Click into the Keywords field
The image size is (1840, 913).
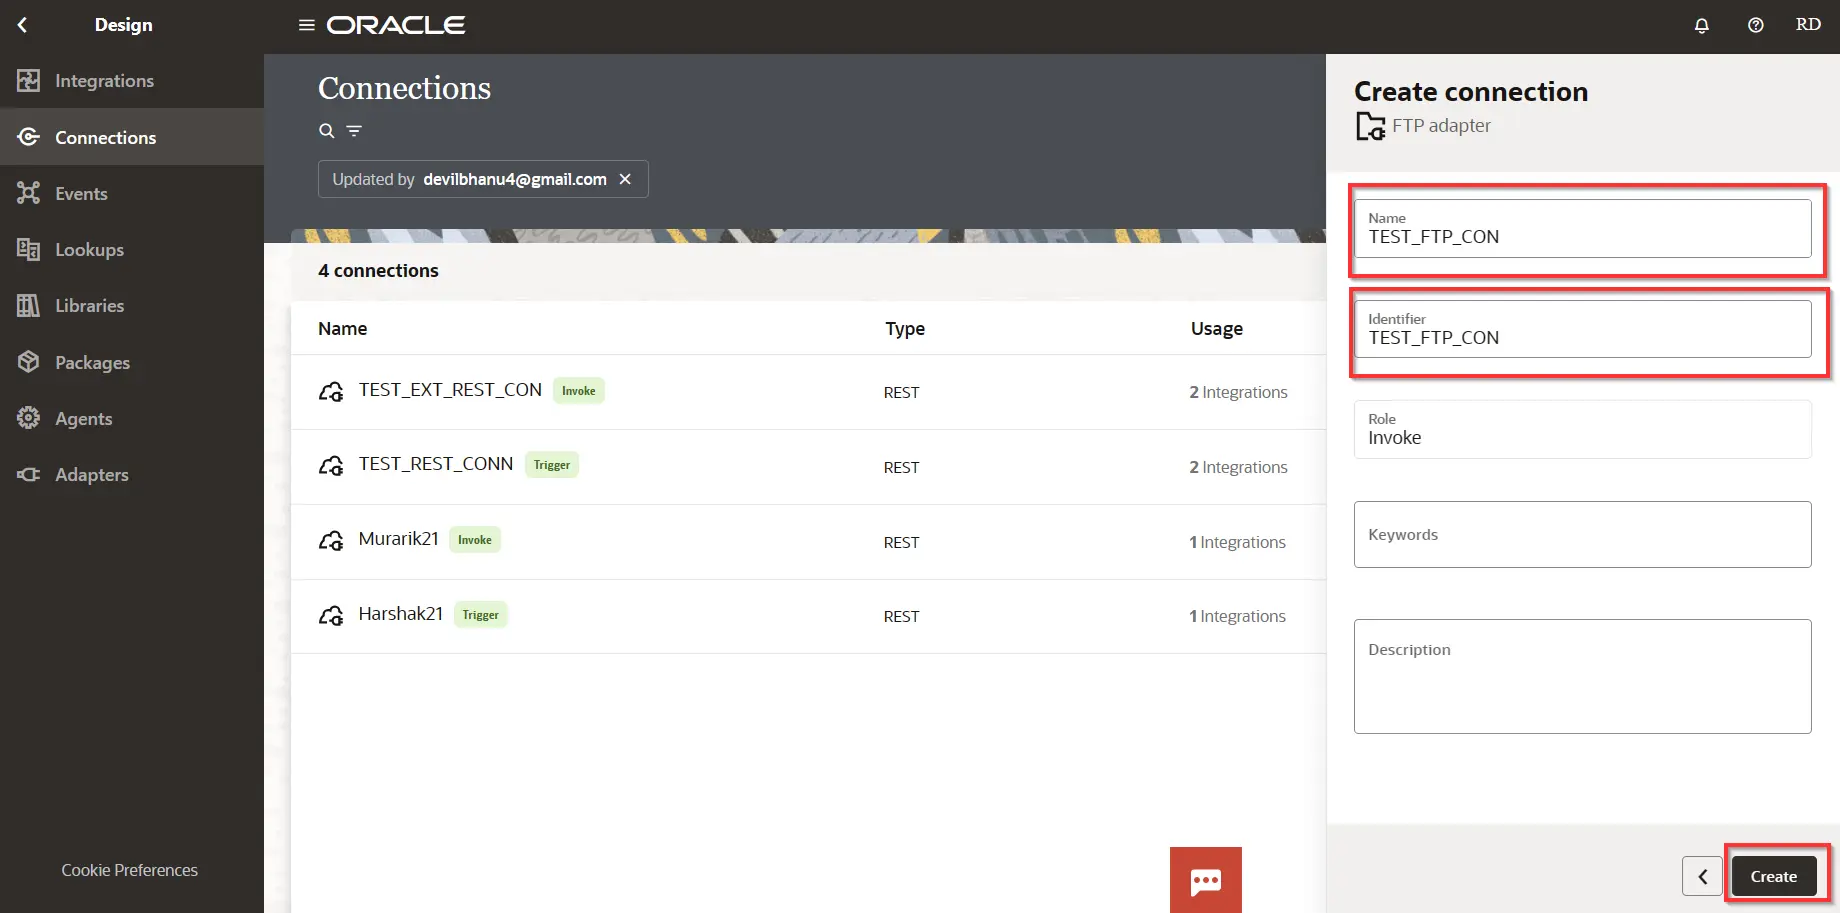point(1582,535)
